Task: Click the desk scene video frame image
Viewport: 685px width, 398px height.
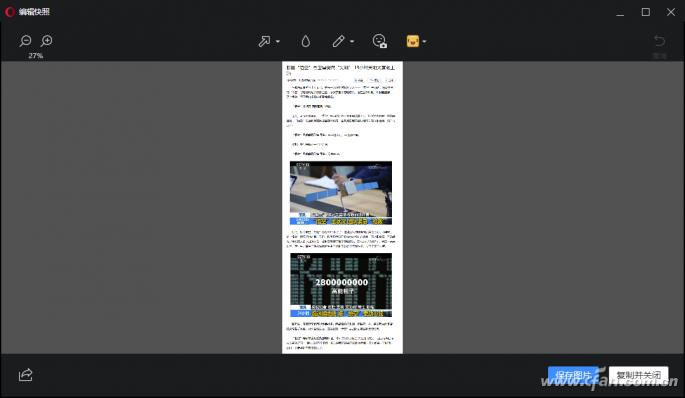Action: click(341, 193)
